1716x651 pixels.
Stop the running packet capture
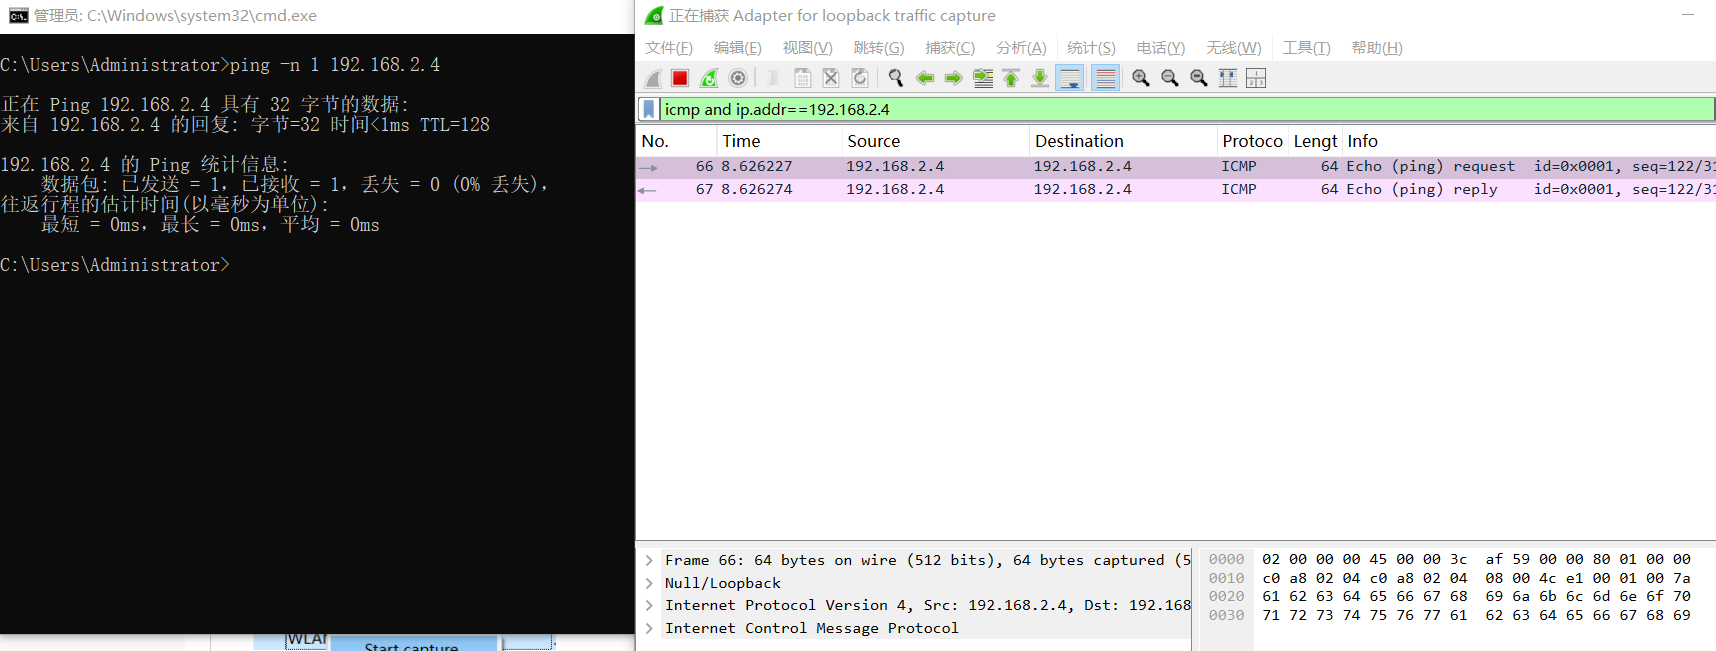coord(680,78)
